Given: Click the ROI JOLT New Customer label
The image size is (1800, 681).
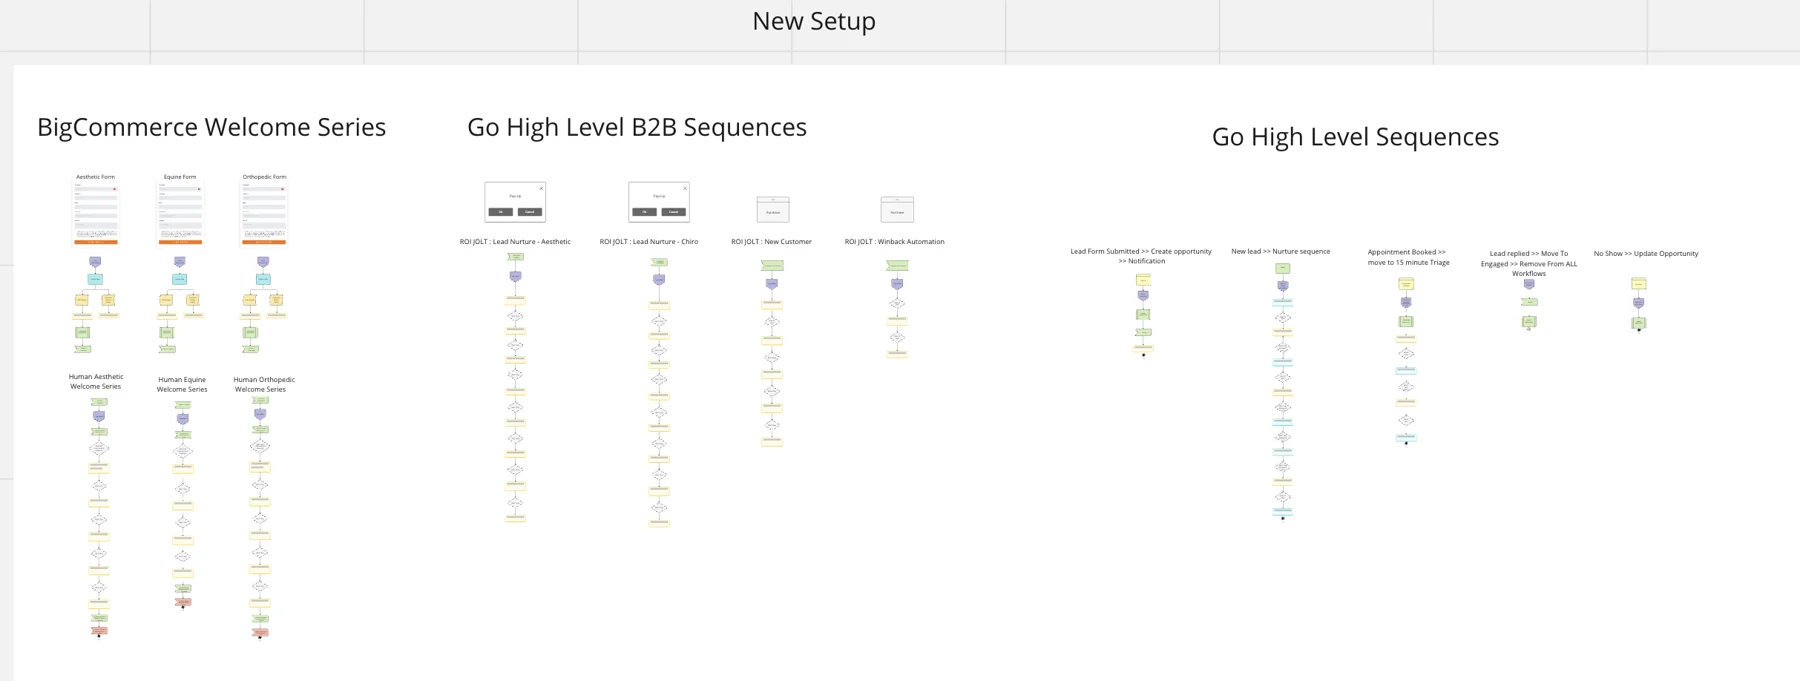Looking at the screenshot, I should pos(771,241).
